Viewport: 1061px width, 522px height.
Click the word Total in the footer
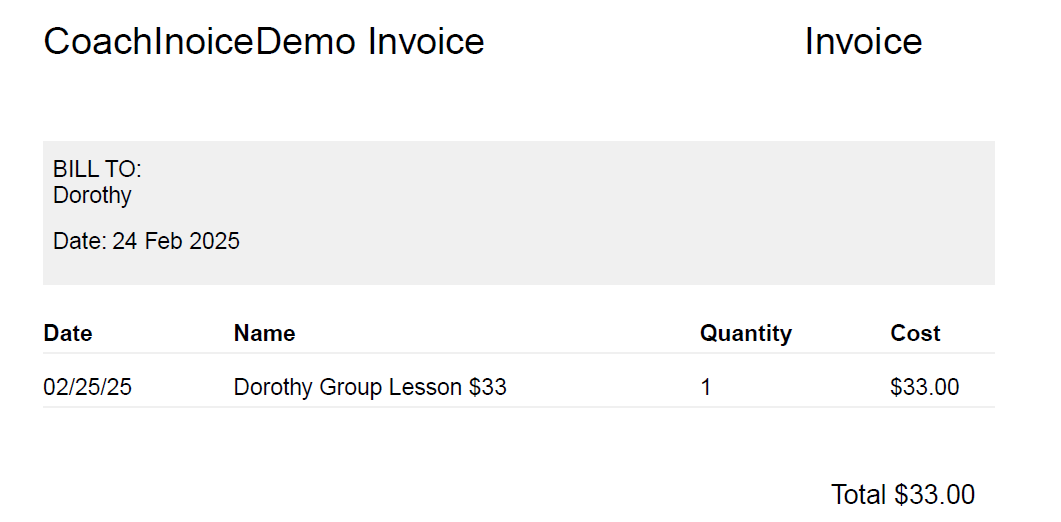[x=858, y=495]
